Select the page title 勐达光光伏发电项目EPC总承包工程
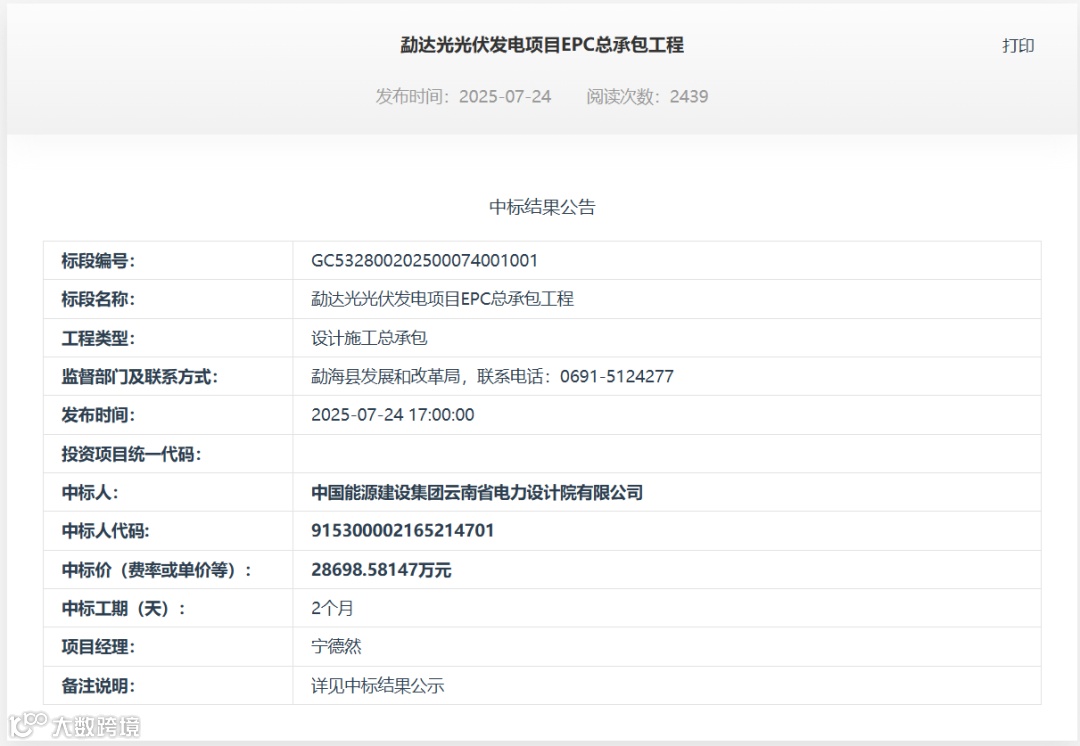This screenshot has height=746, width=1080. tap(542, 45)
